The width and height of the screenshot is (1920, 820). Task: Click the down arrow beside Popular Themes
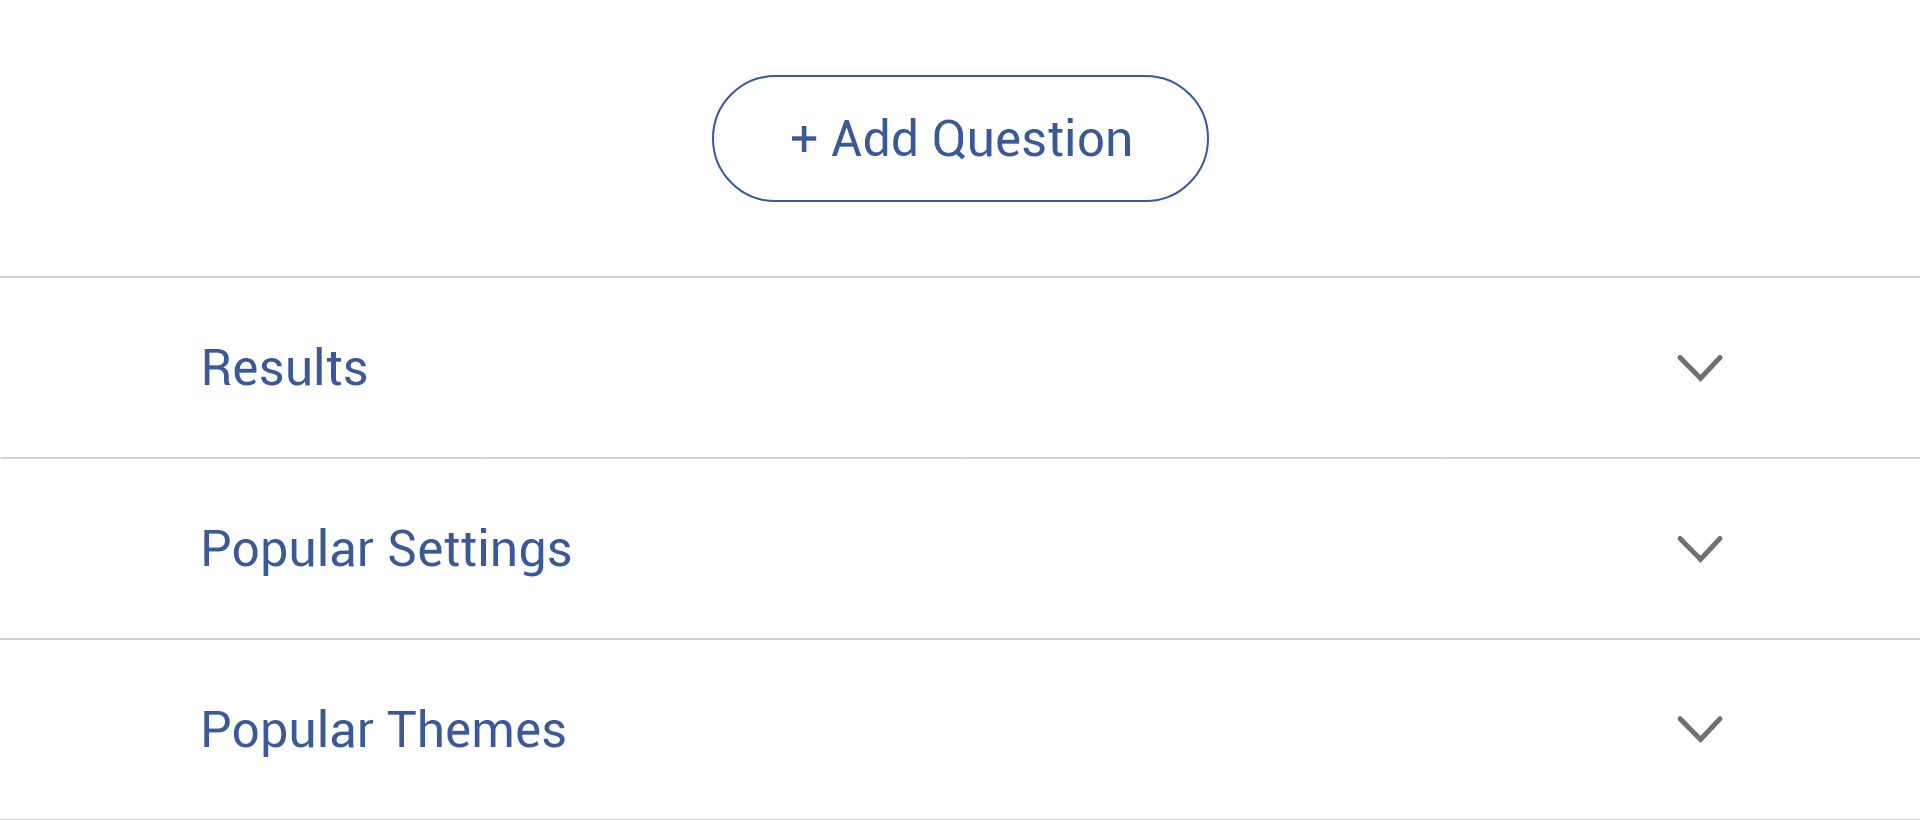[1699, 729]
